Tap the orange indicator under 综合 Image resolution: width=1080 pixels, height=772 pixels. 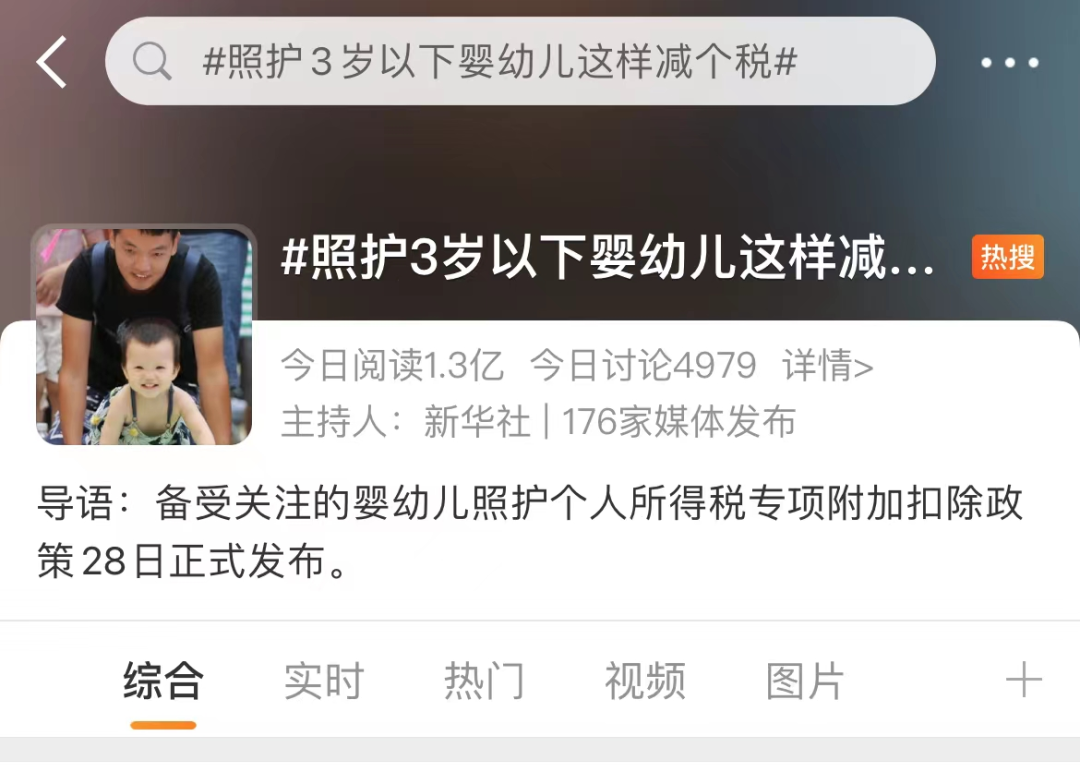click(x=163, y=724)
